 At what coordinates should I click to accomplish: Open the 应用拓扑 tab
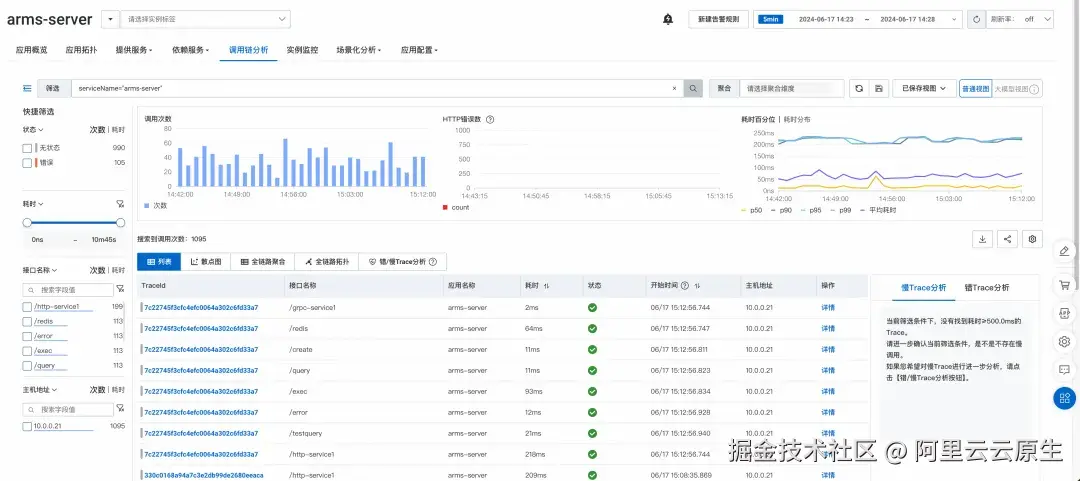coord(81,50)
